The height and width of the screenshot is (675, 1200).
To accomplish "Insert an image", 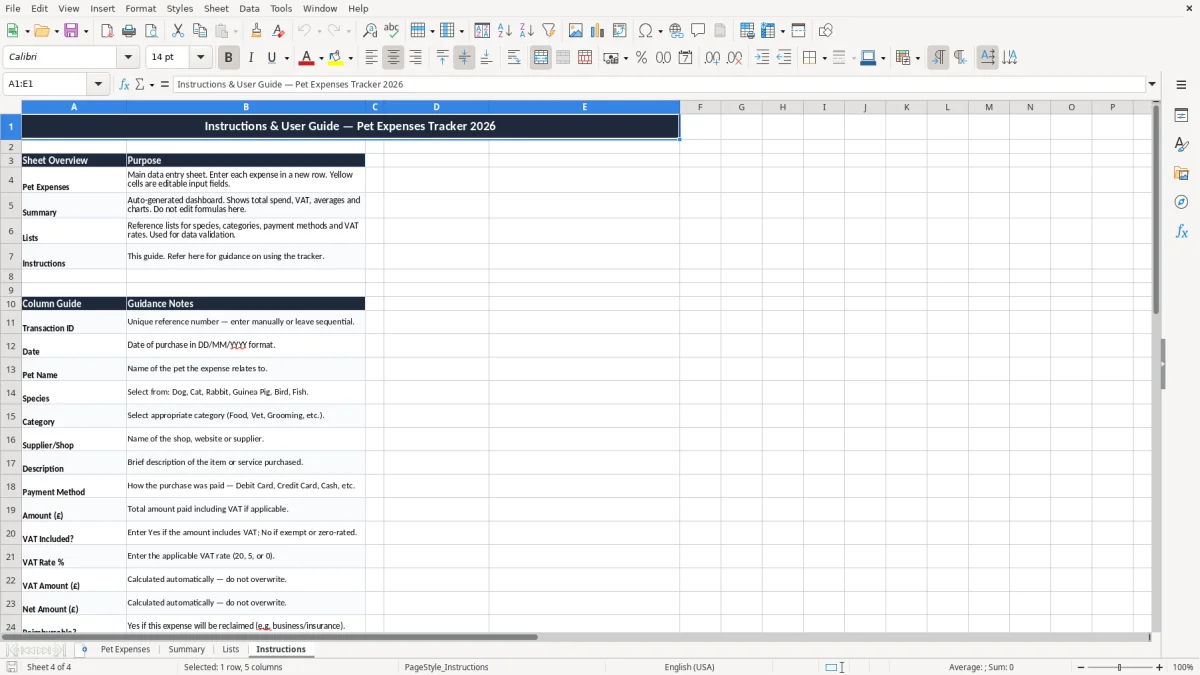I will tap(576, 31).
